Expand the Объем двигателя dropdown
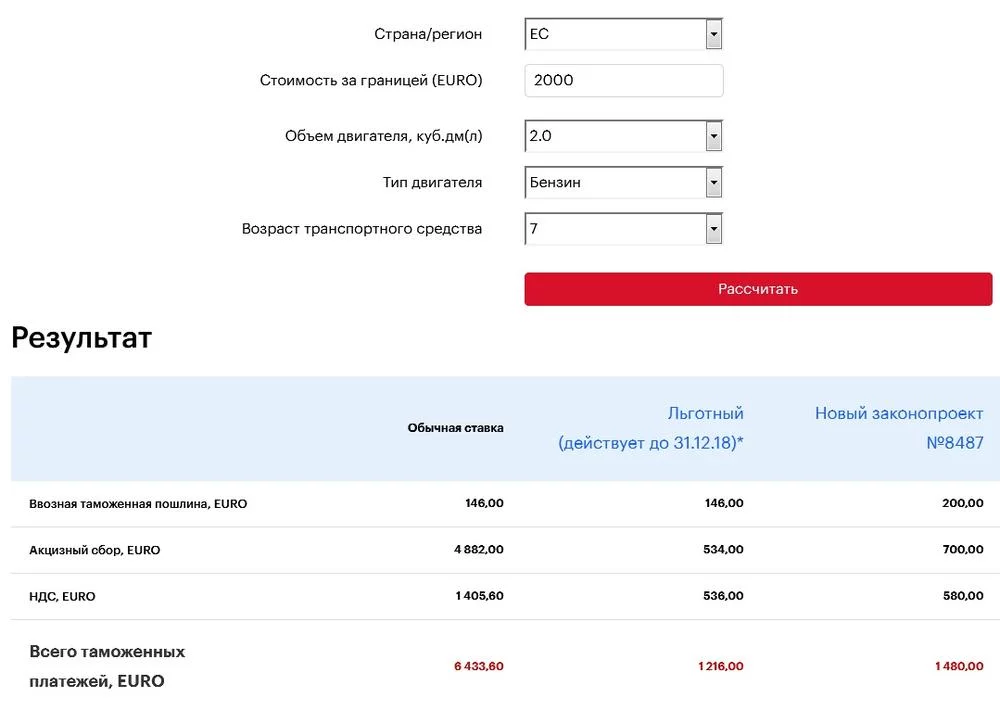This screenshot has height=710, width=1000. tap(623, 136)
